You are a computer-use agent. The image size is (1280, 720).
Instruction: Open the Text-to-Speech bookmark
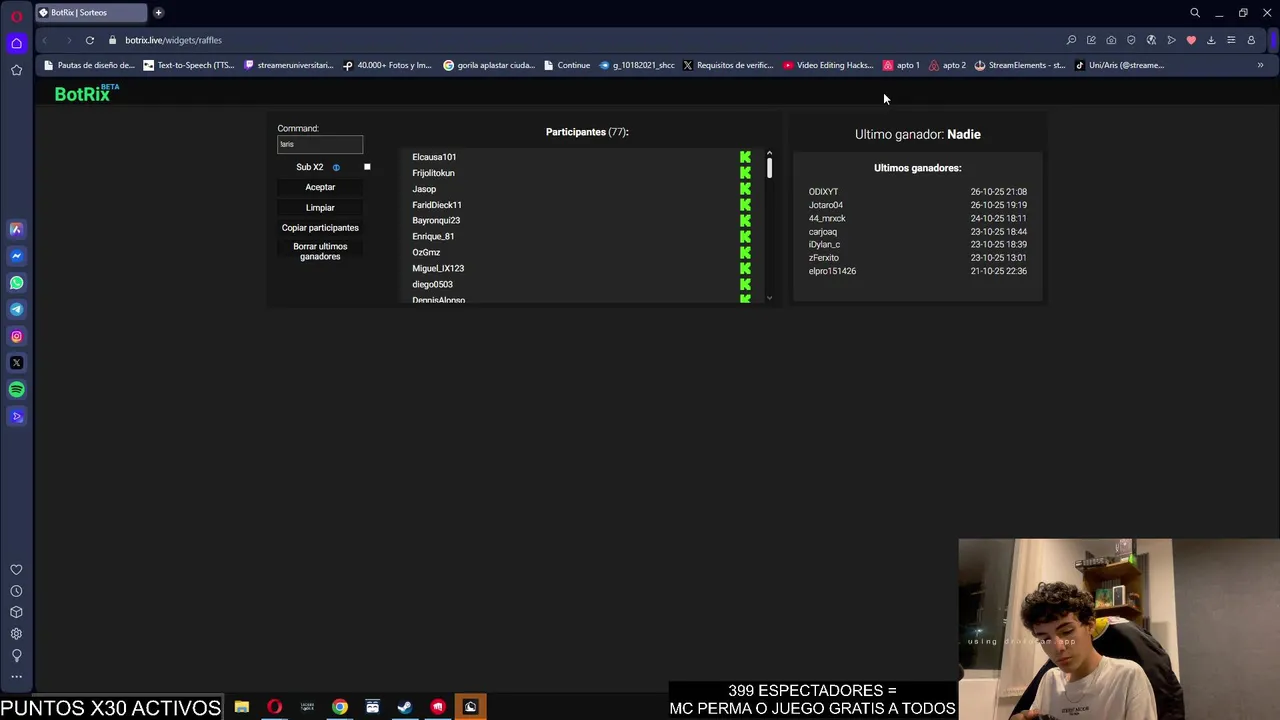pos(189,65)
